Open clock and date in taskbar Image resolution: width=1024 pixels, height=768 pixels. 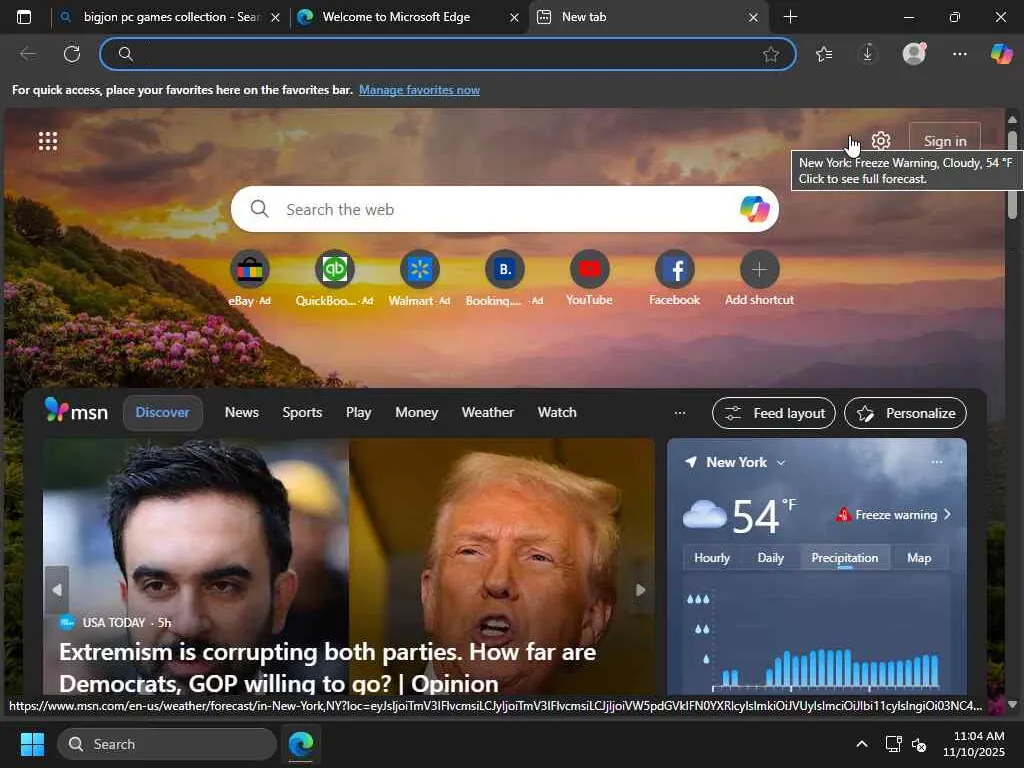[x=974, y=744]
